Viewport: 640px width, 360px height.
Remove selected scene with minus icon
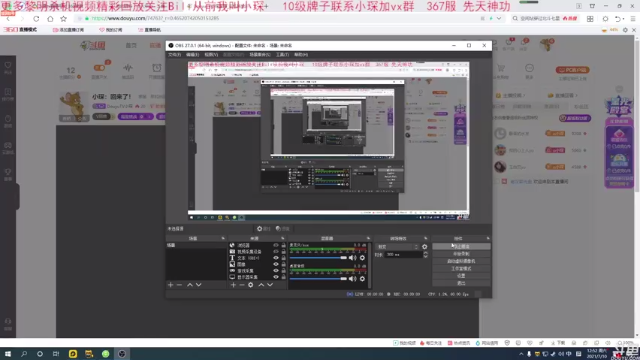pyautogui.click(x=179, y=285)
